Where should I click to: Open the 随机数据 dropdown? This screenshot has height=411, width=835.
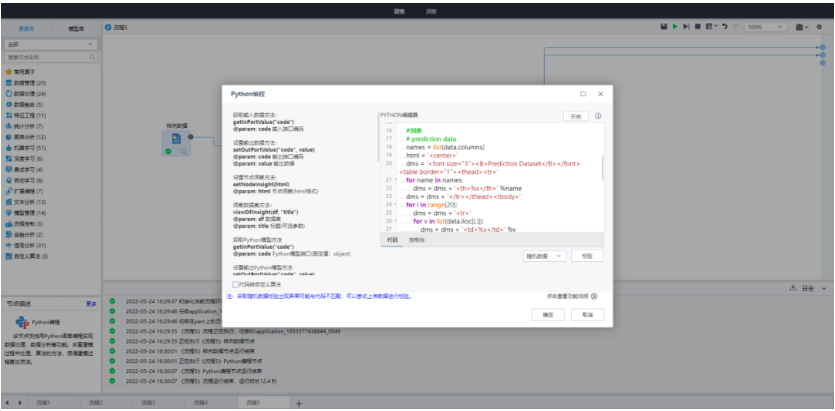pyautogui.click(x=543, y=256)
